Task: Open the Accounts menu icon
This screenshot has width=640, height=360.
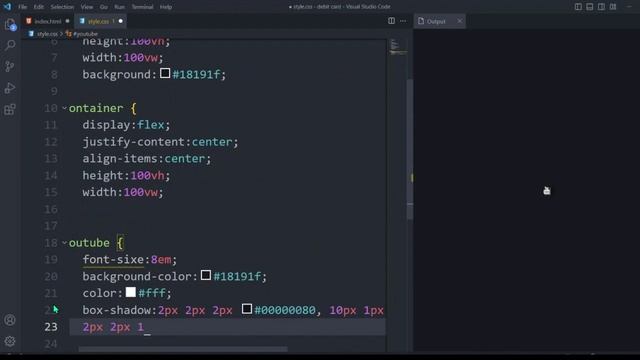Action: (10, 320)
